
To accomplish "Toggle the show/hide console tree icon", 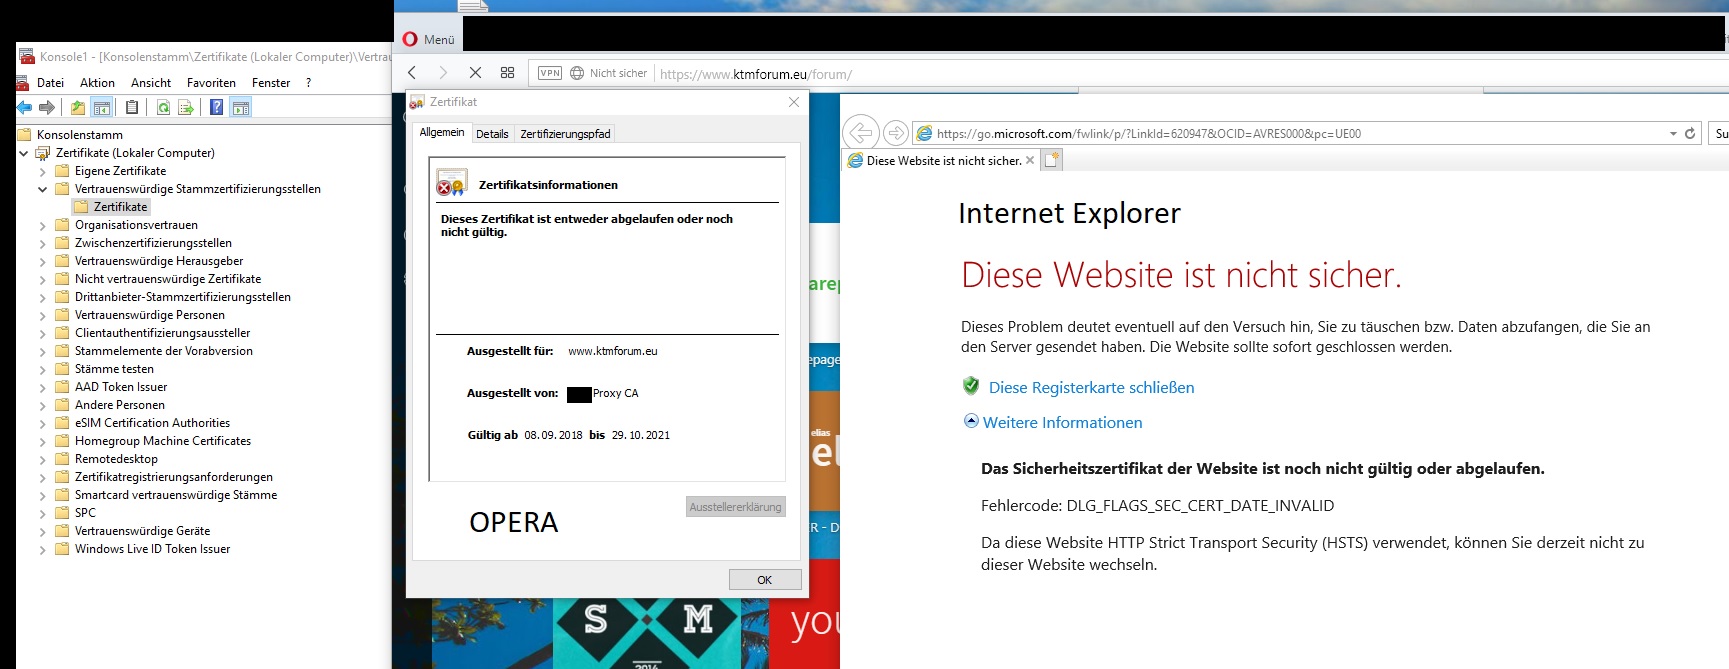I will pyautogui.click(x=102, y=108).
